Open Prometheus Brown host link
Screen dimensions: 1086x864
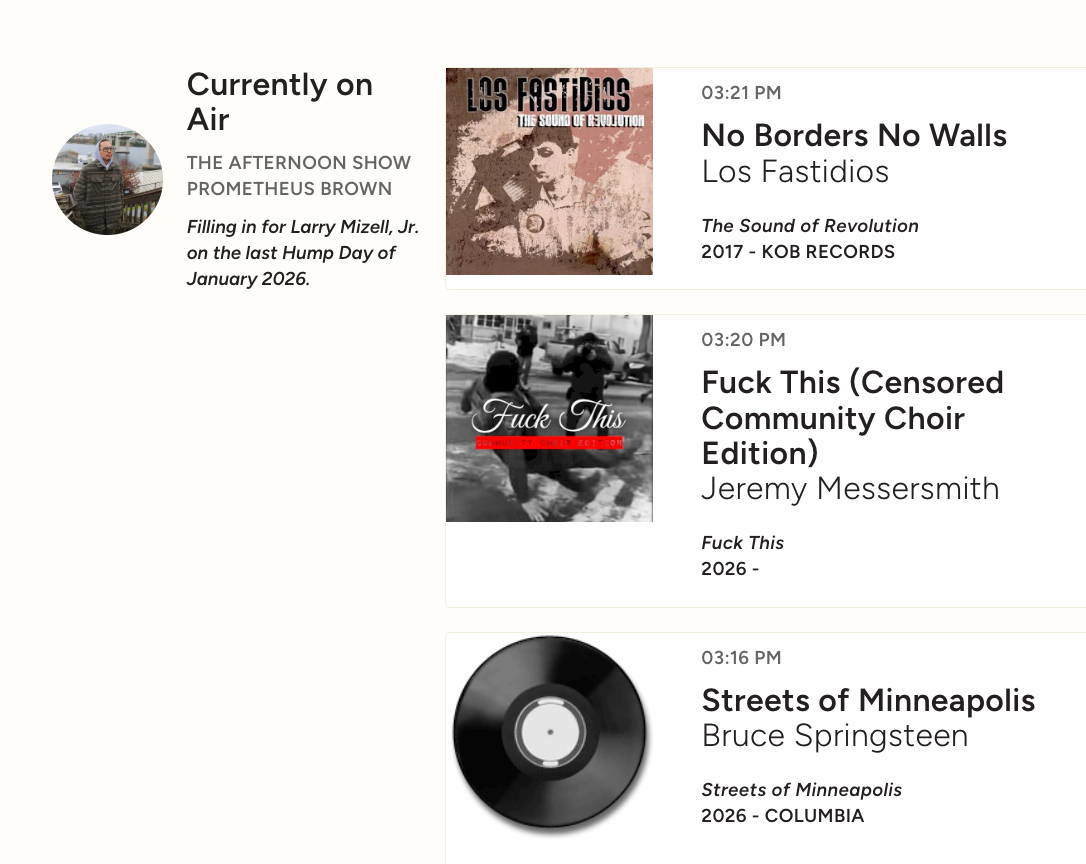pyautogui.click(x=289, y=189)
